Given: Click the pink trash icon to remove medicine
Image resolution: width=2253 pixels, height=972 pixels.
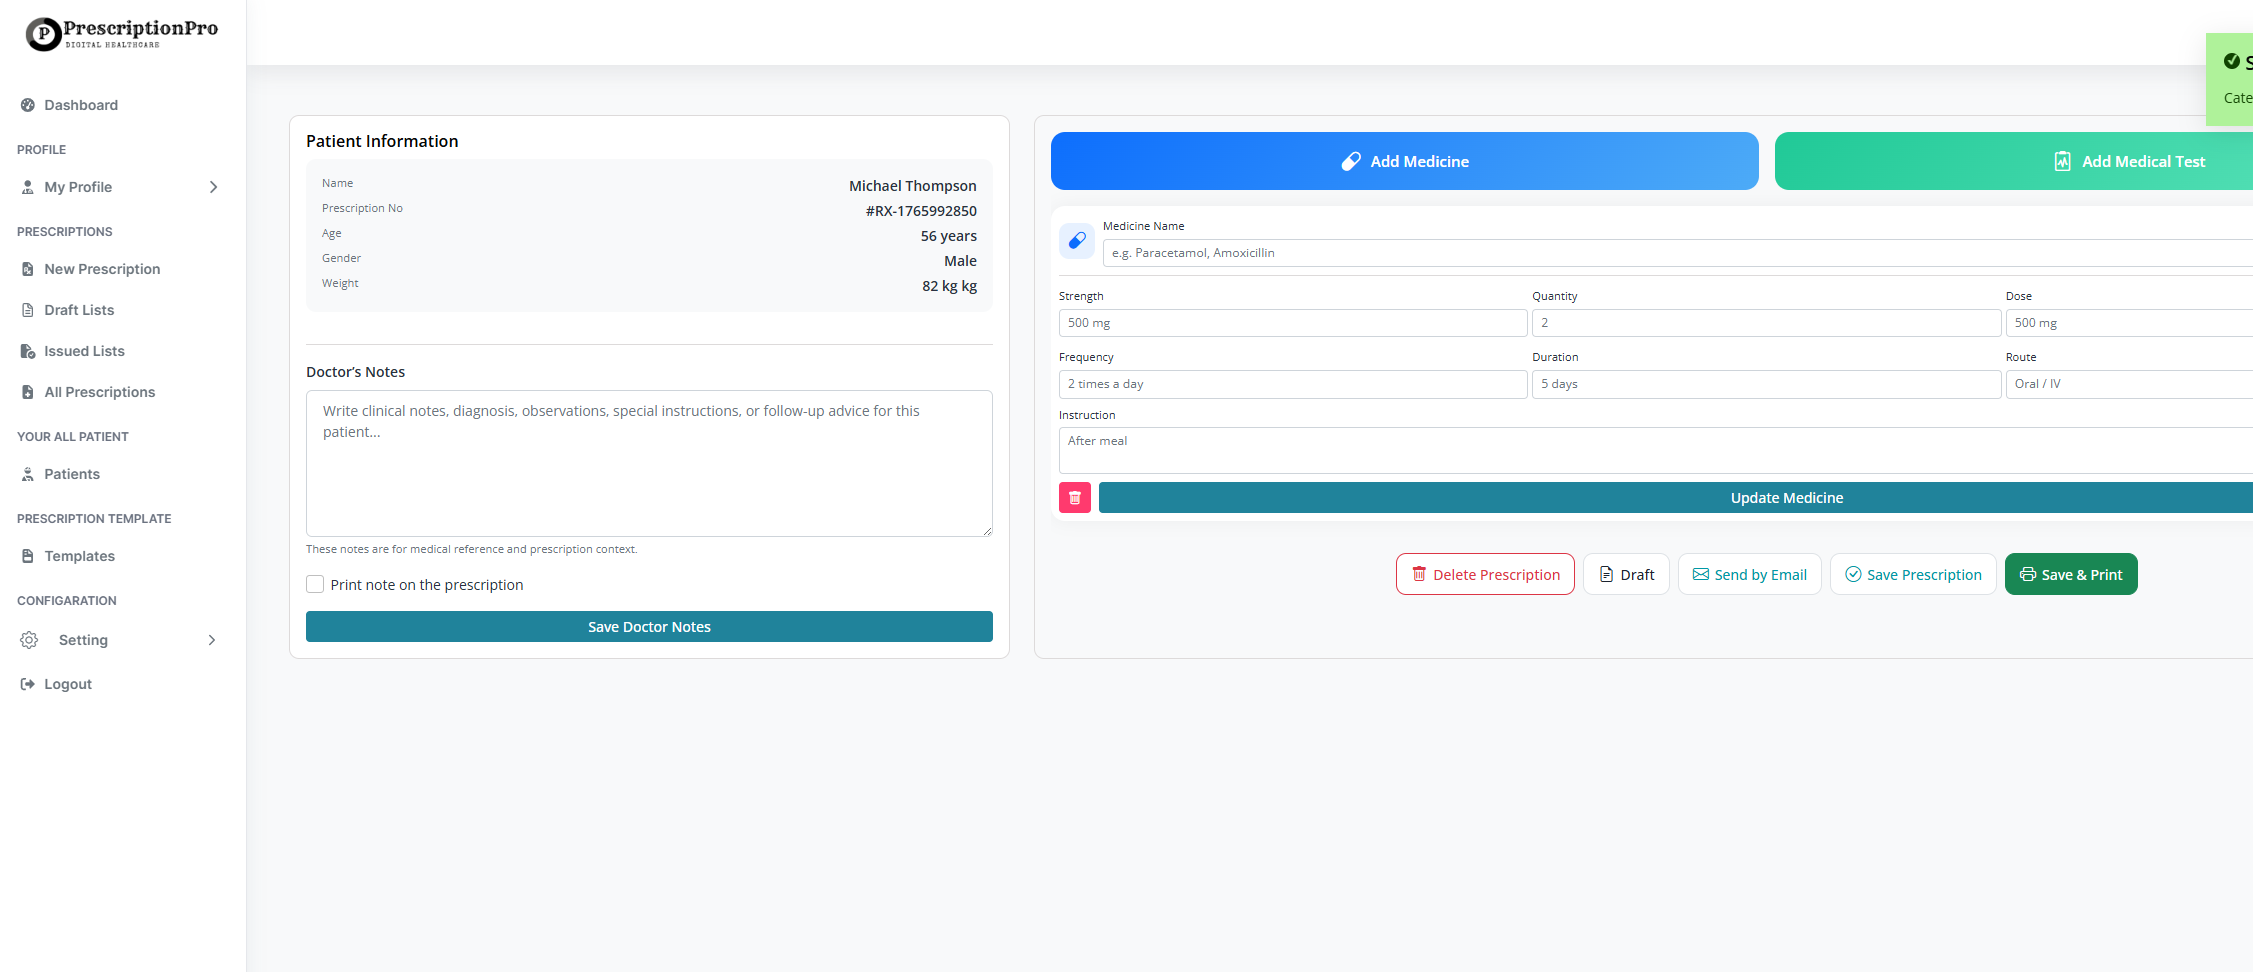Looking at the screenshot, I should (x=1074, y=497).
